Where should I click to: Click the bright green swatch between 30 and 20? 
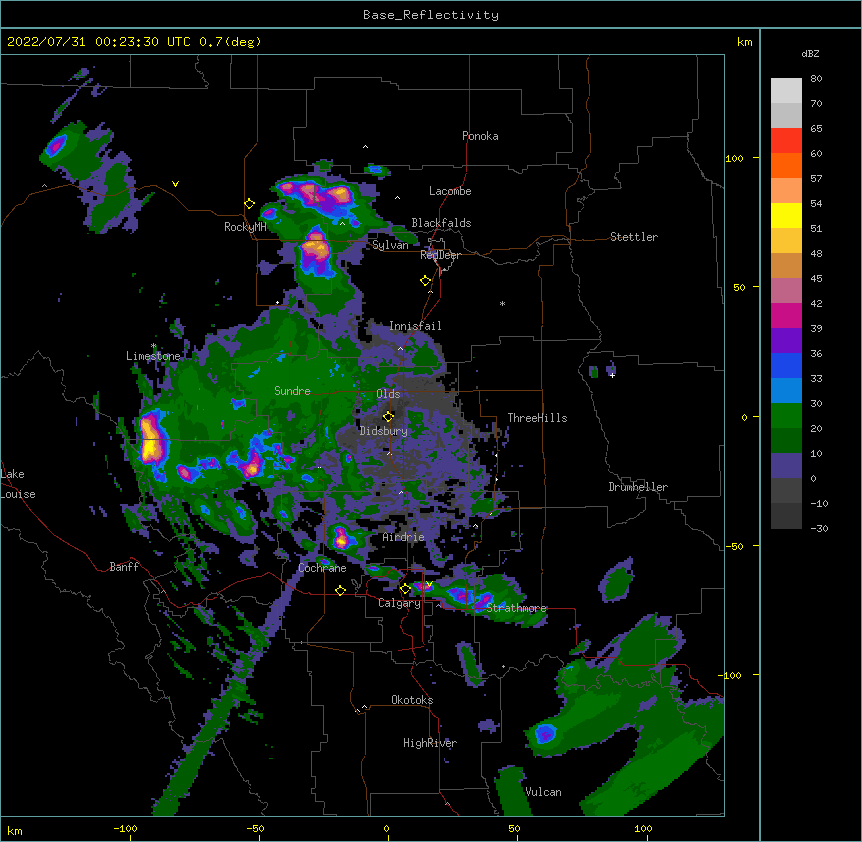pos(786,416)
